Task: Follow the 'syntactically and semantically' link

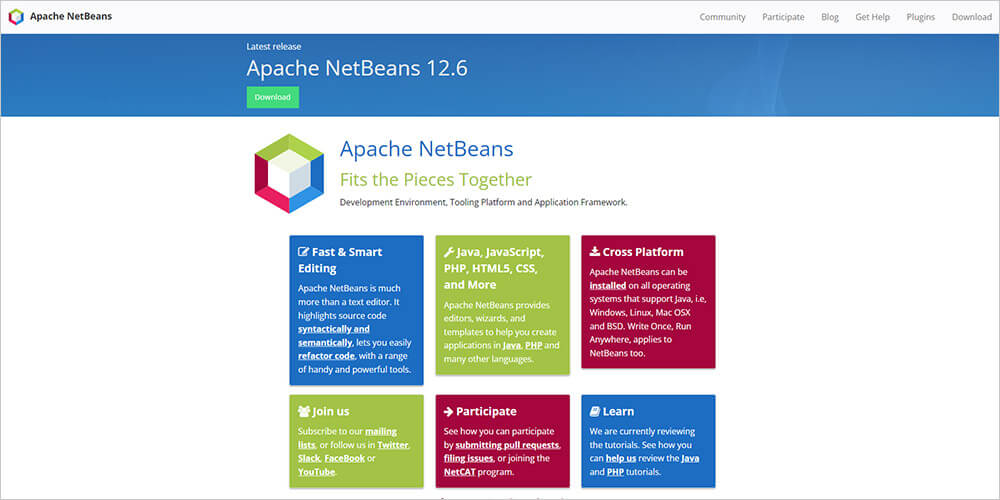Action: [334, 335]
